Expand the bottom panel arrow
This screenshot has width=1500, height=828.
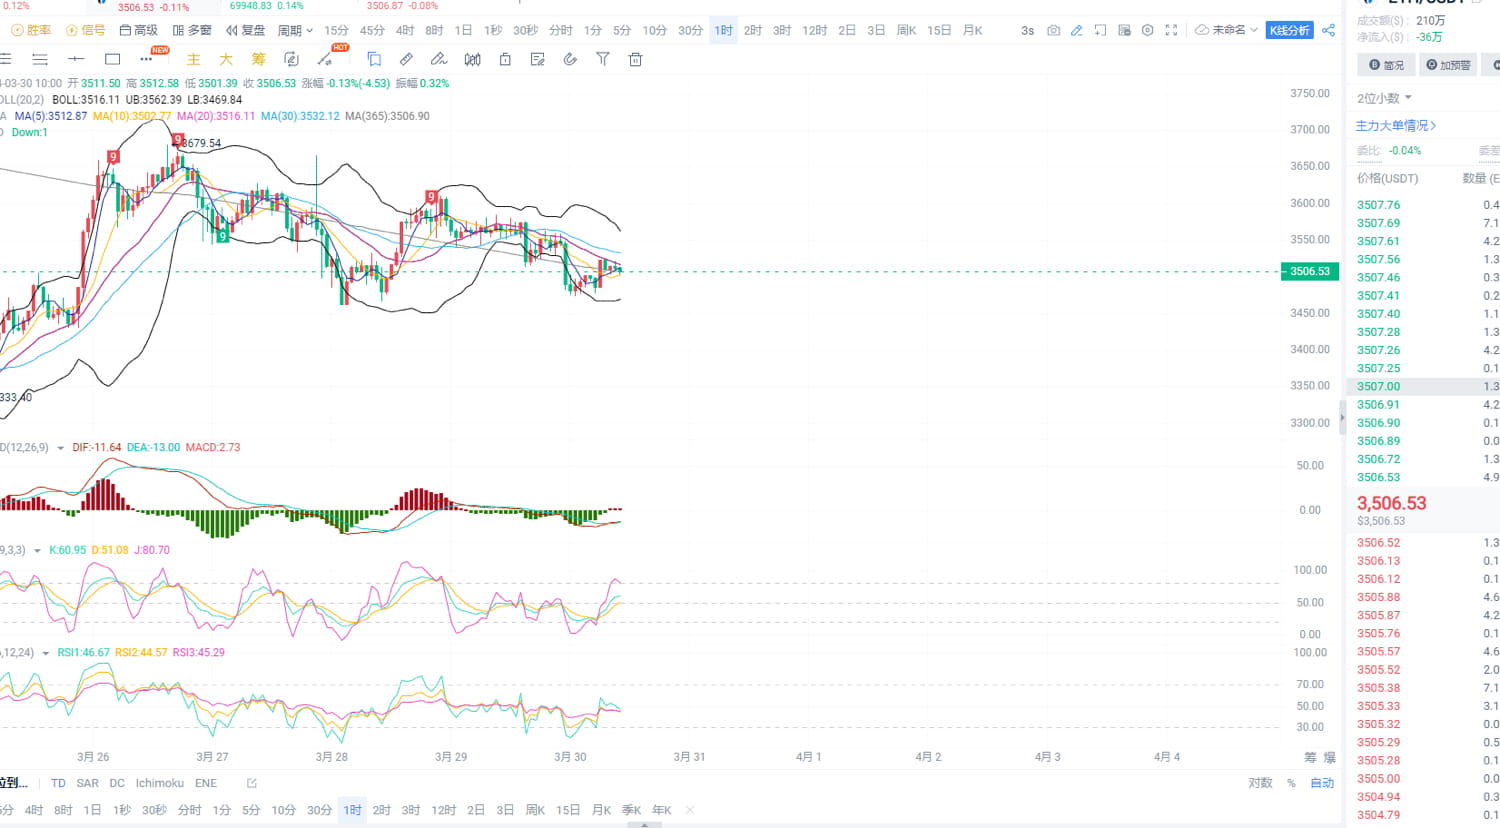645,825
